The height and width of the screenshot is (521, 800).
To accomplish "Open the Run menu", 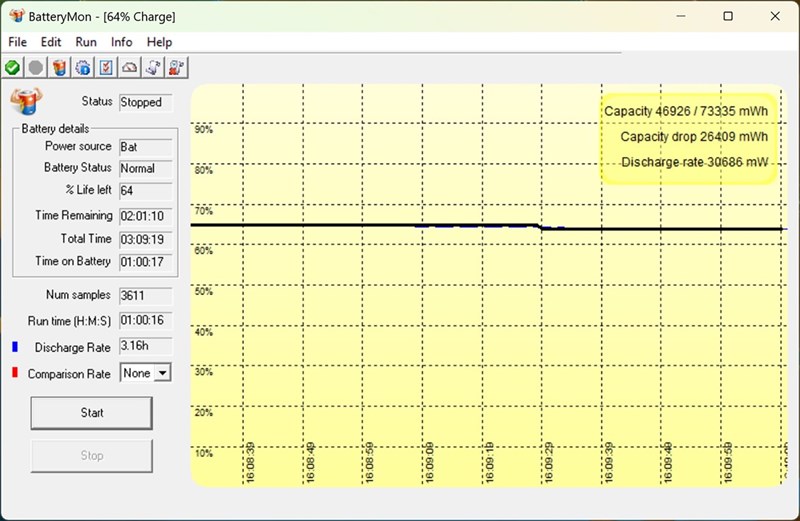I will pyautogui.click(x=86, y=42).
